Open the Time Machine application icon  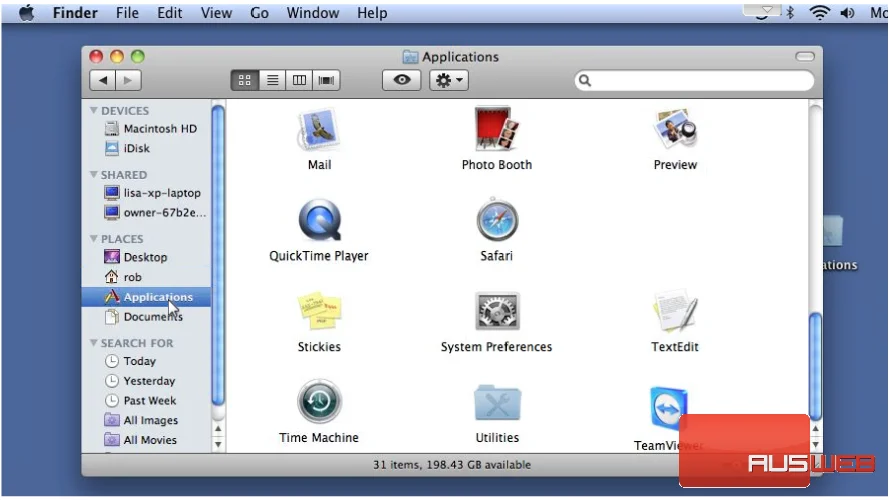click(319, 401)
